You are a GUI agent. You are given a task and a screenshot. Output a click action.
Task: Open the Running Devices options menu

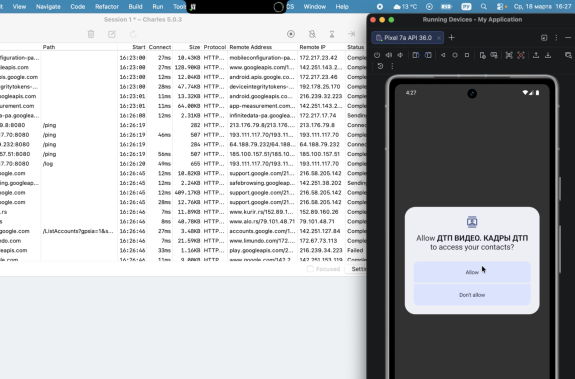pos(556,38)
